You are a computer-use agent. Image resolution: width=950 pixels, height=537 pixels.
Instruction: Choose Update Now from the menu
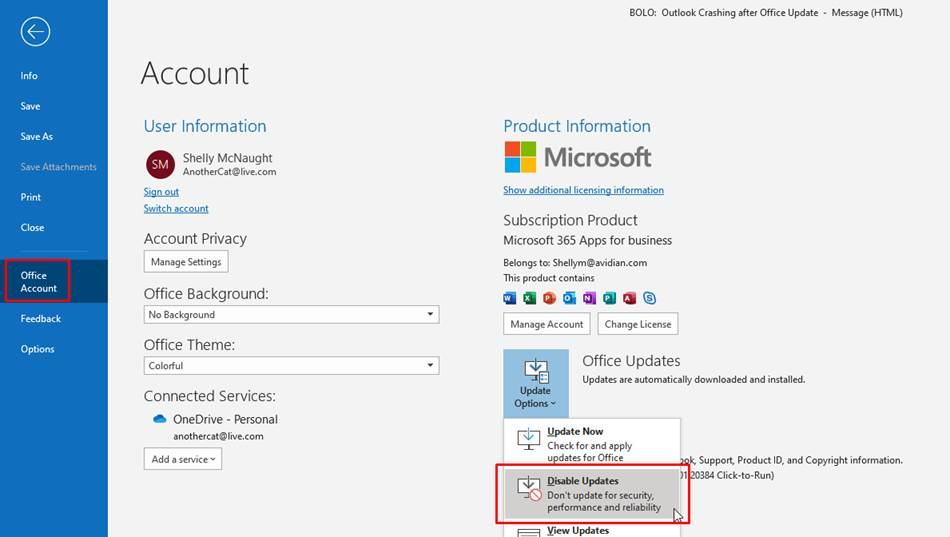pyautogui.click(x=591, y=444)
